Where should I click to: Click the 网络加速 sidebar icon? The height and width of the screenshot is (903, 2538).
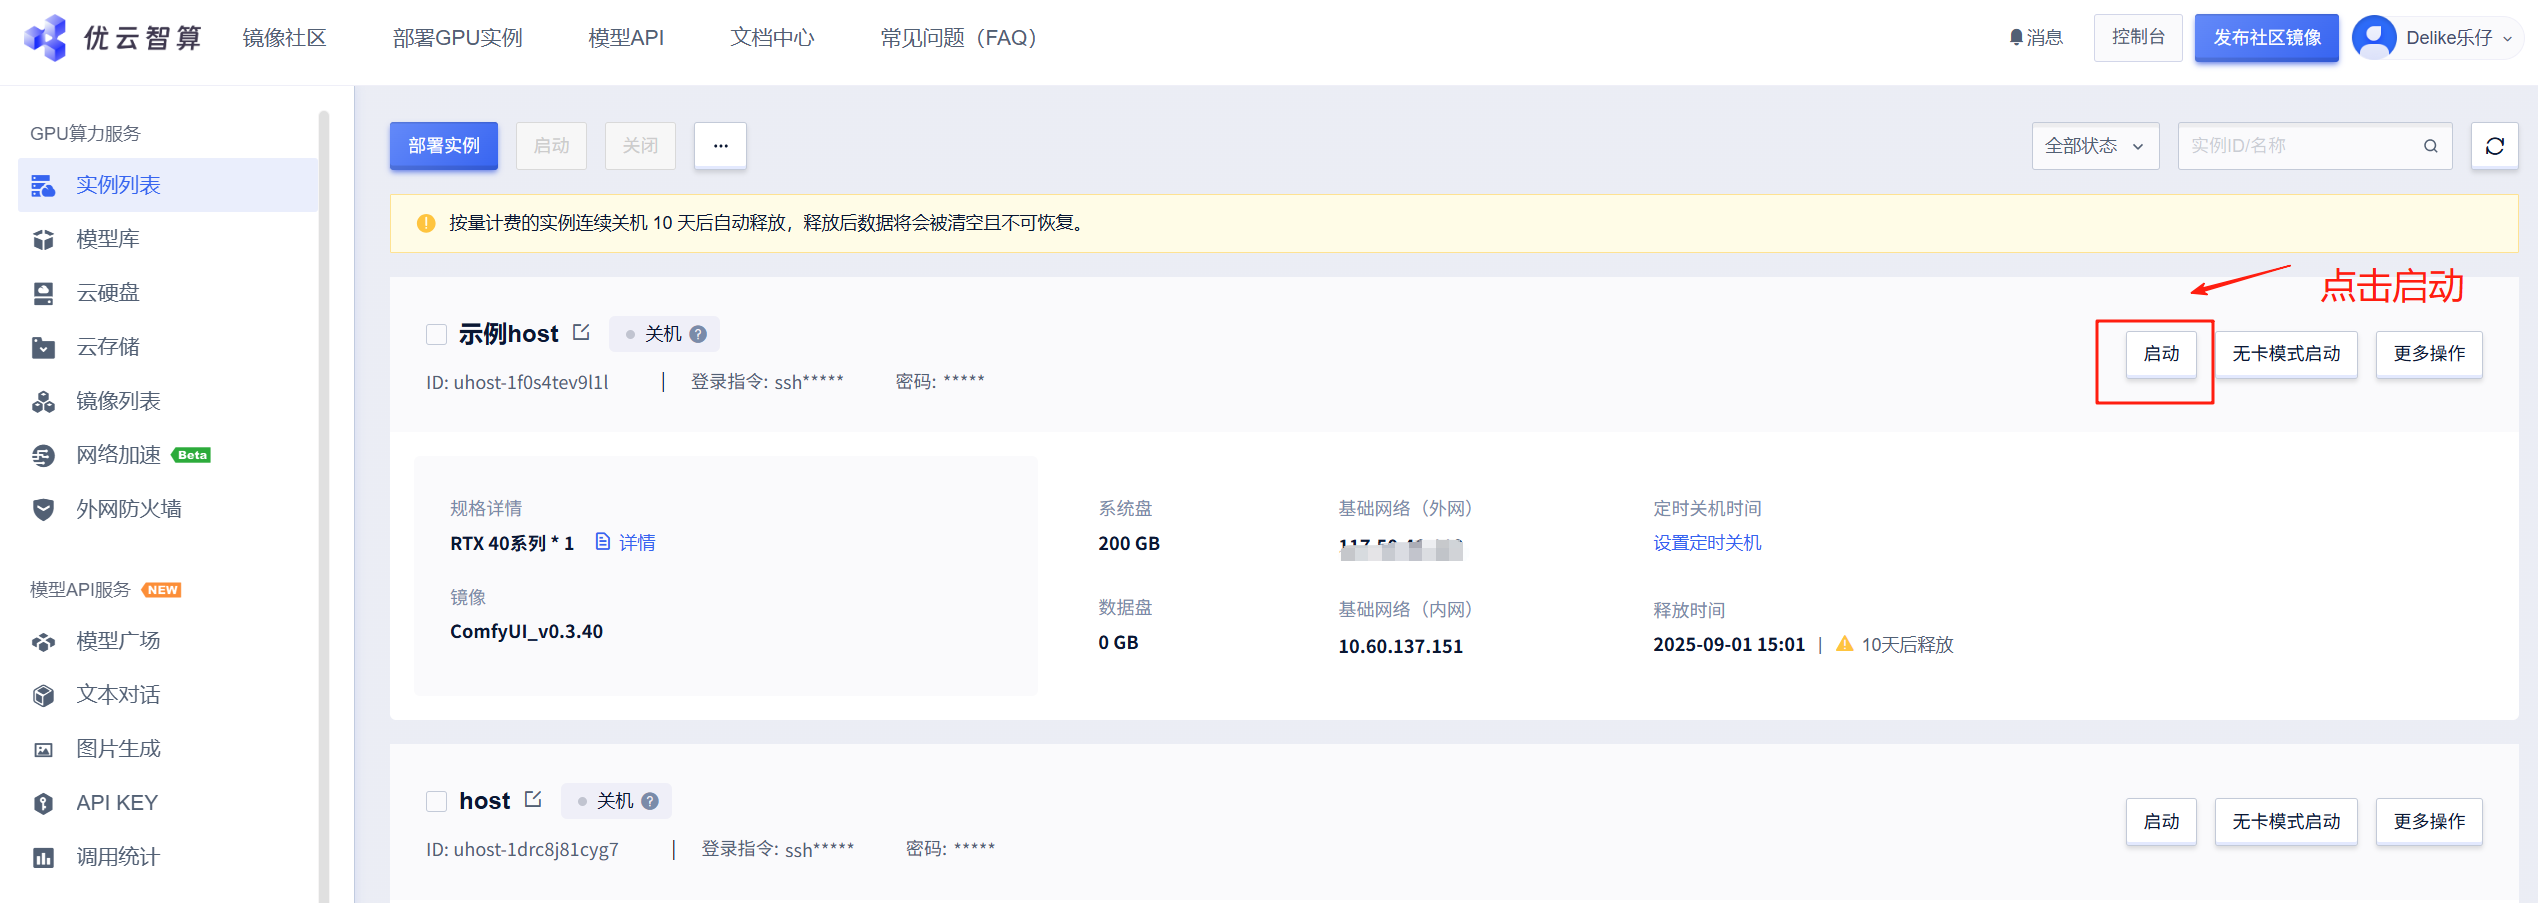pos(43,455)
